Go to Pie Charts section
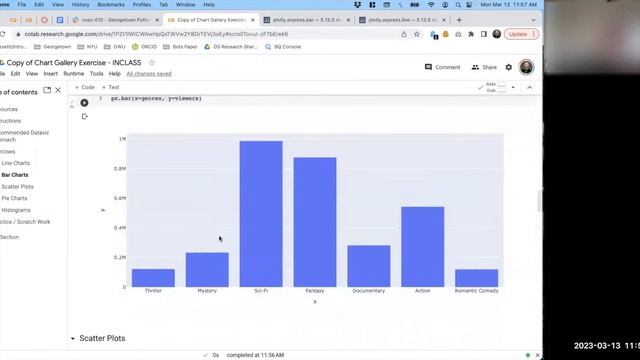This screenshot has height=360, width=640. (14, 198)
